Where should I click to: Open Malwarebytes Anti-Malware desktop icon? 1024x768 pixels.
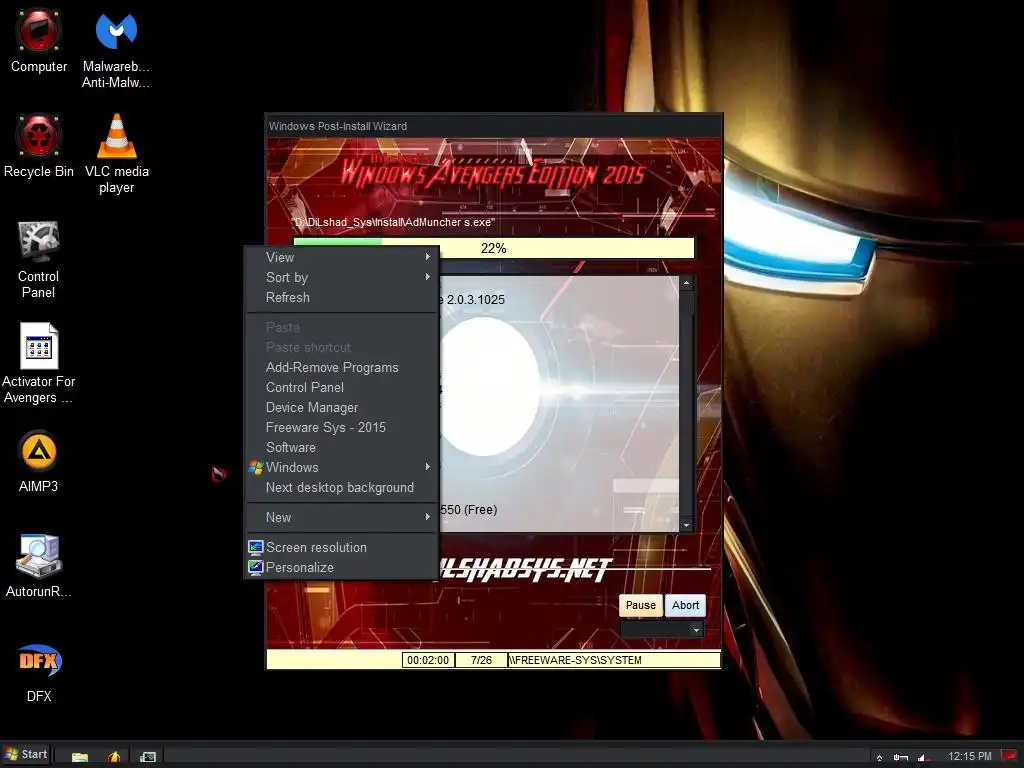116,48
